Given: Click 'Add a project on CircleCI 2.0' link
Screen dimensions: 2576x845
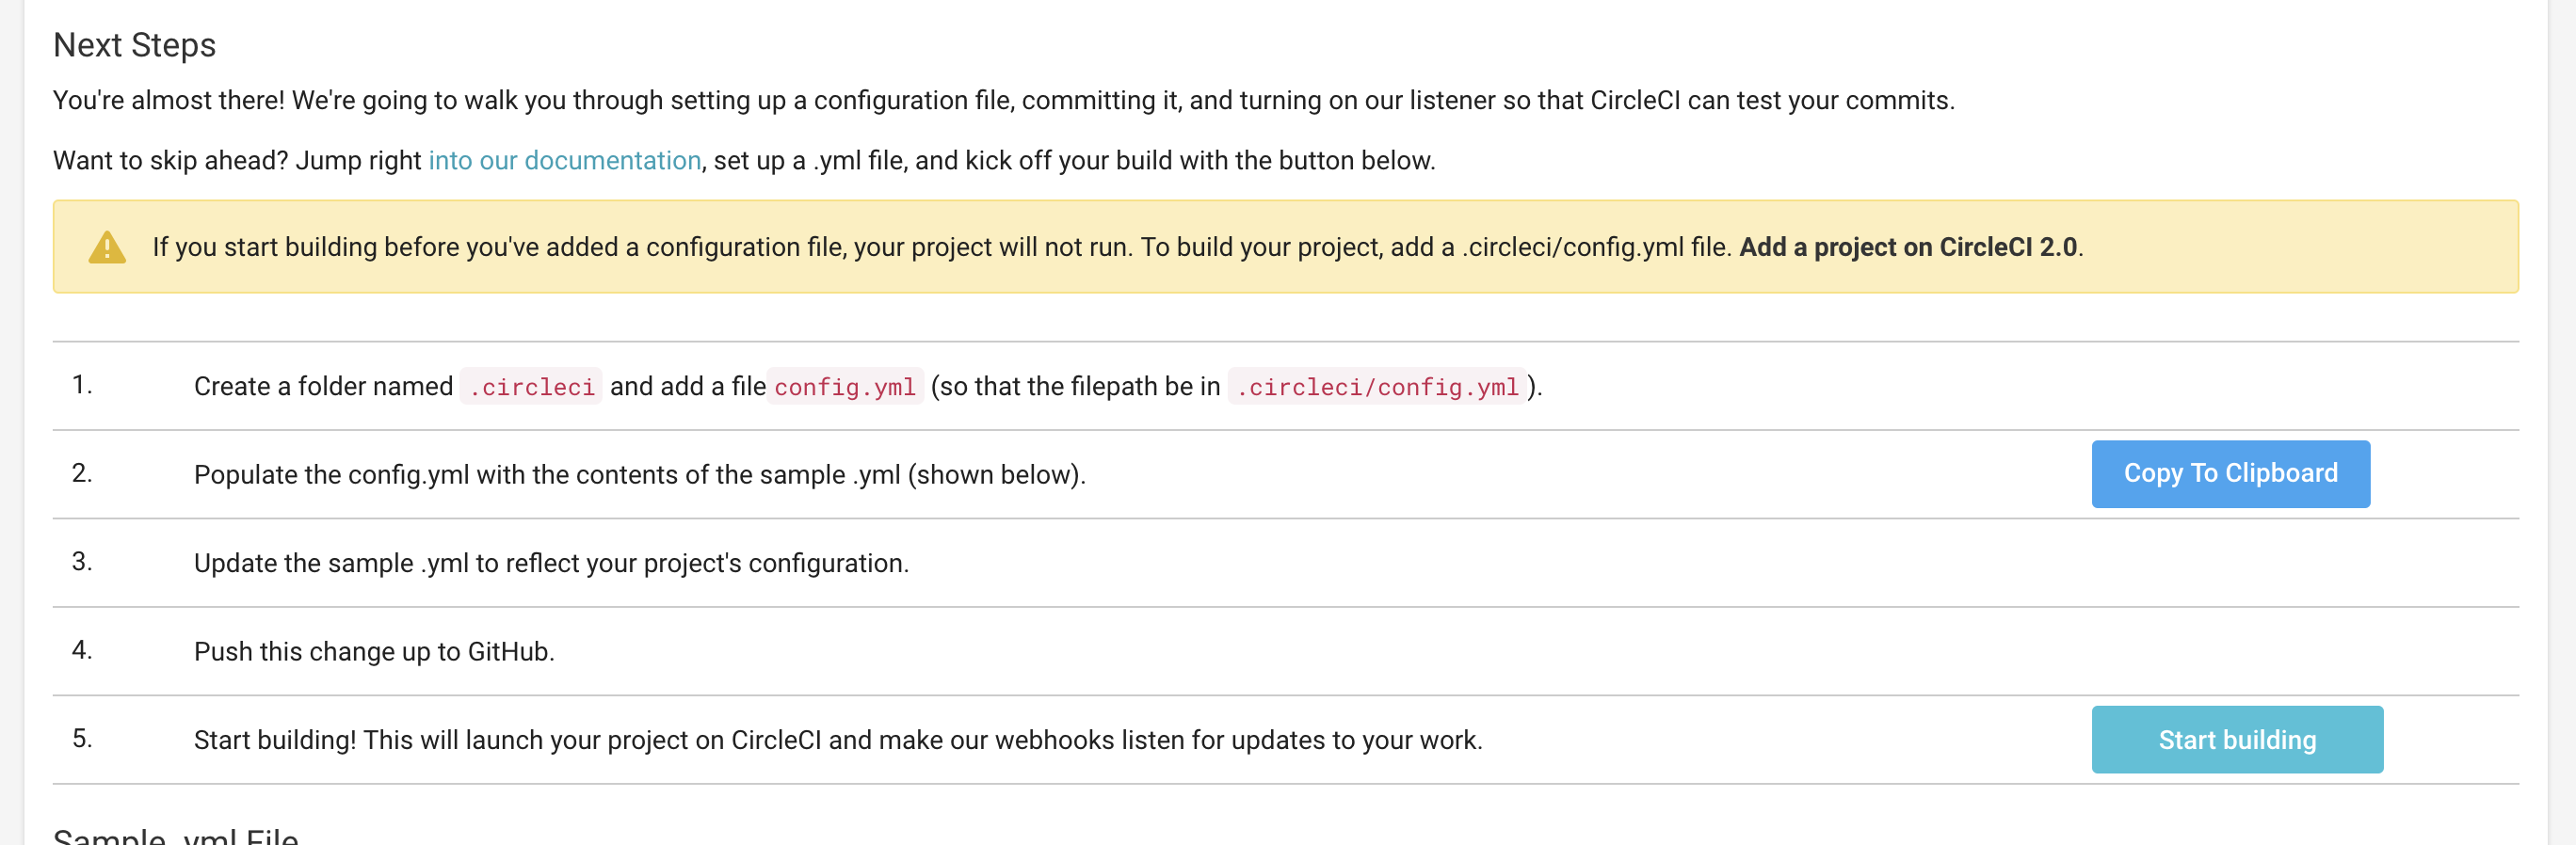Looking at the screenshot, I should pyautogui.click(x=1907, y=247).
